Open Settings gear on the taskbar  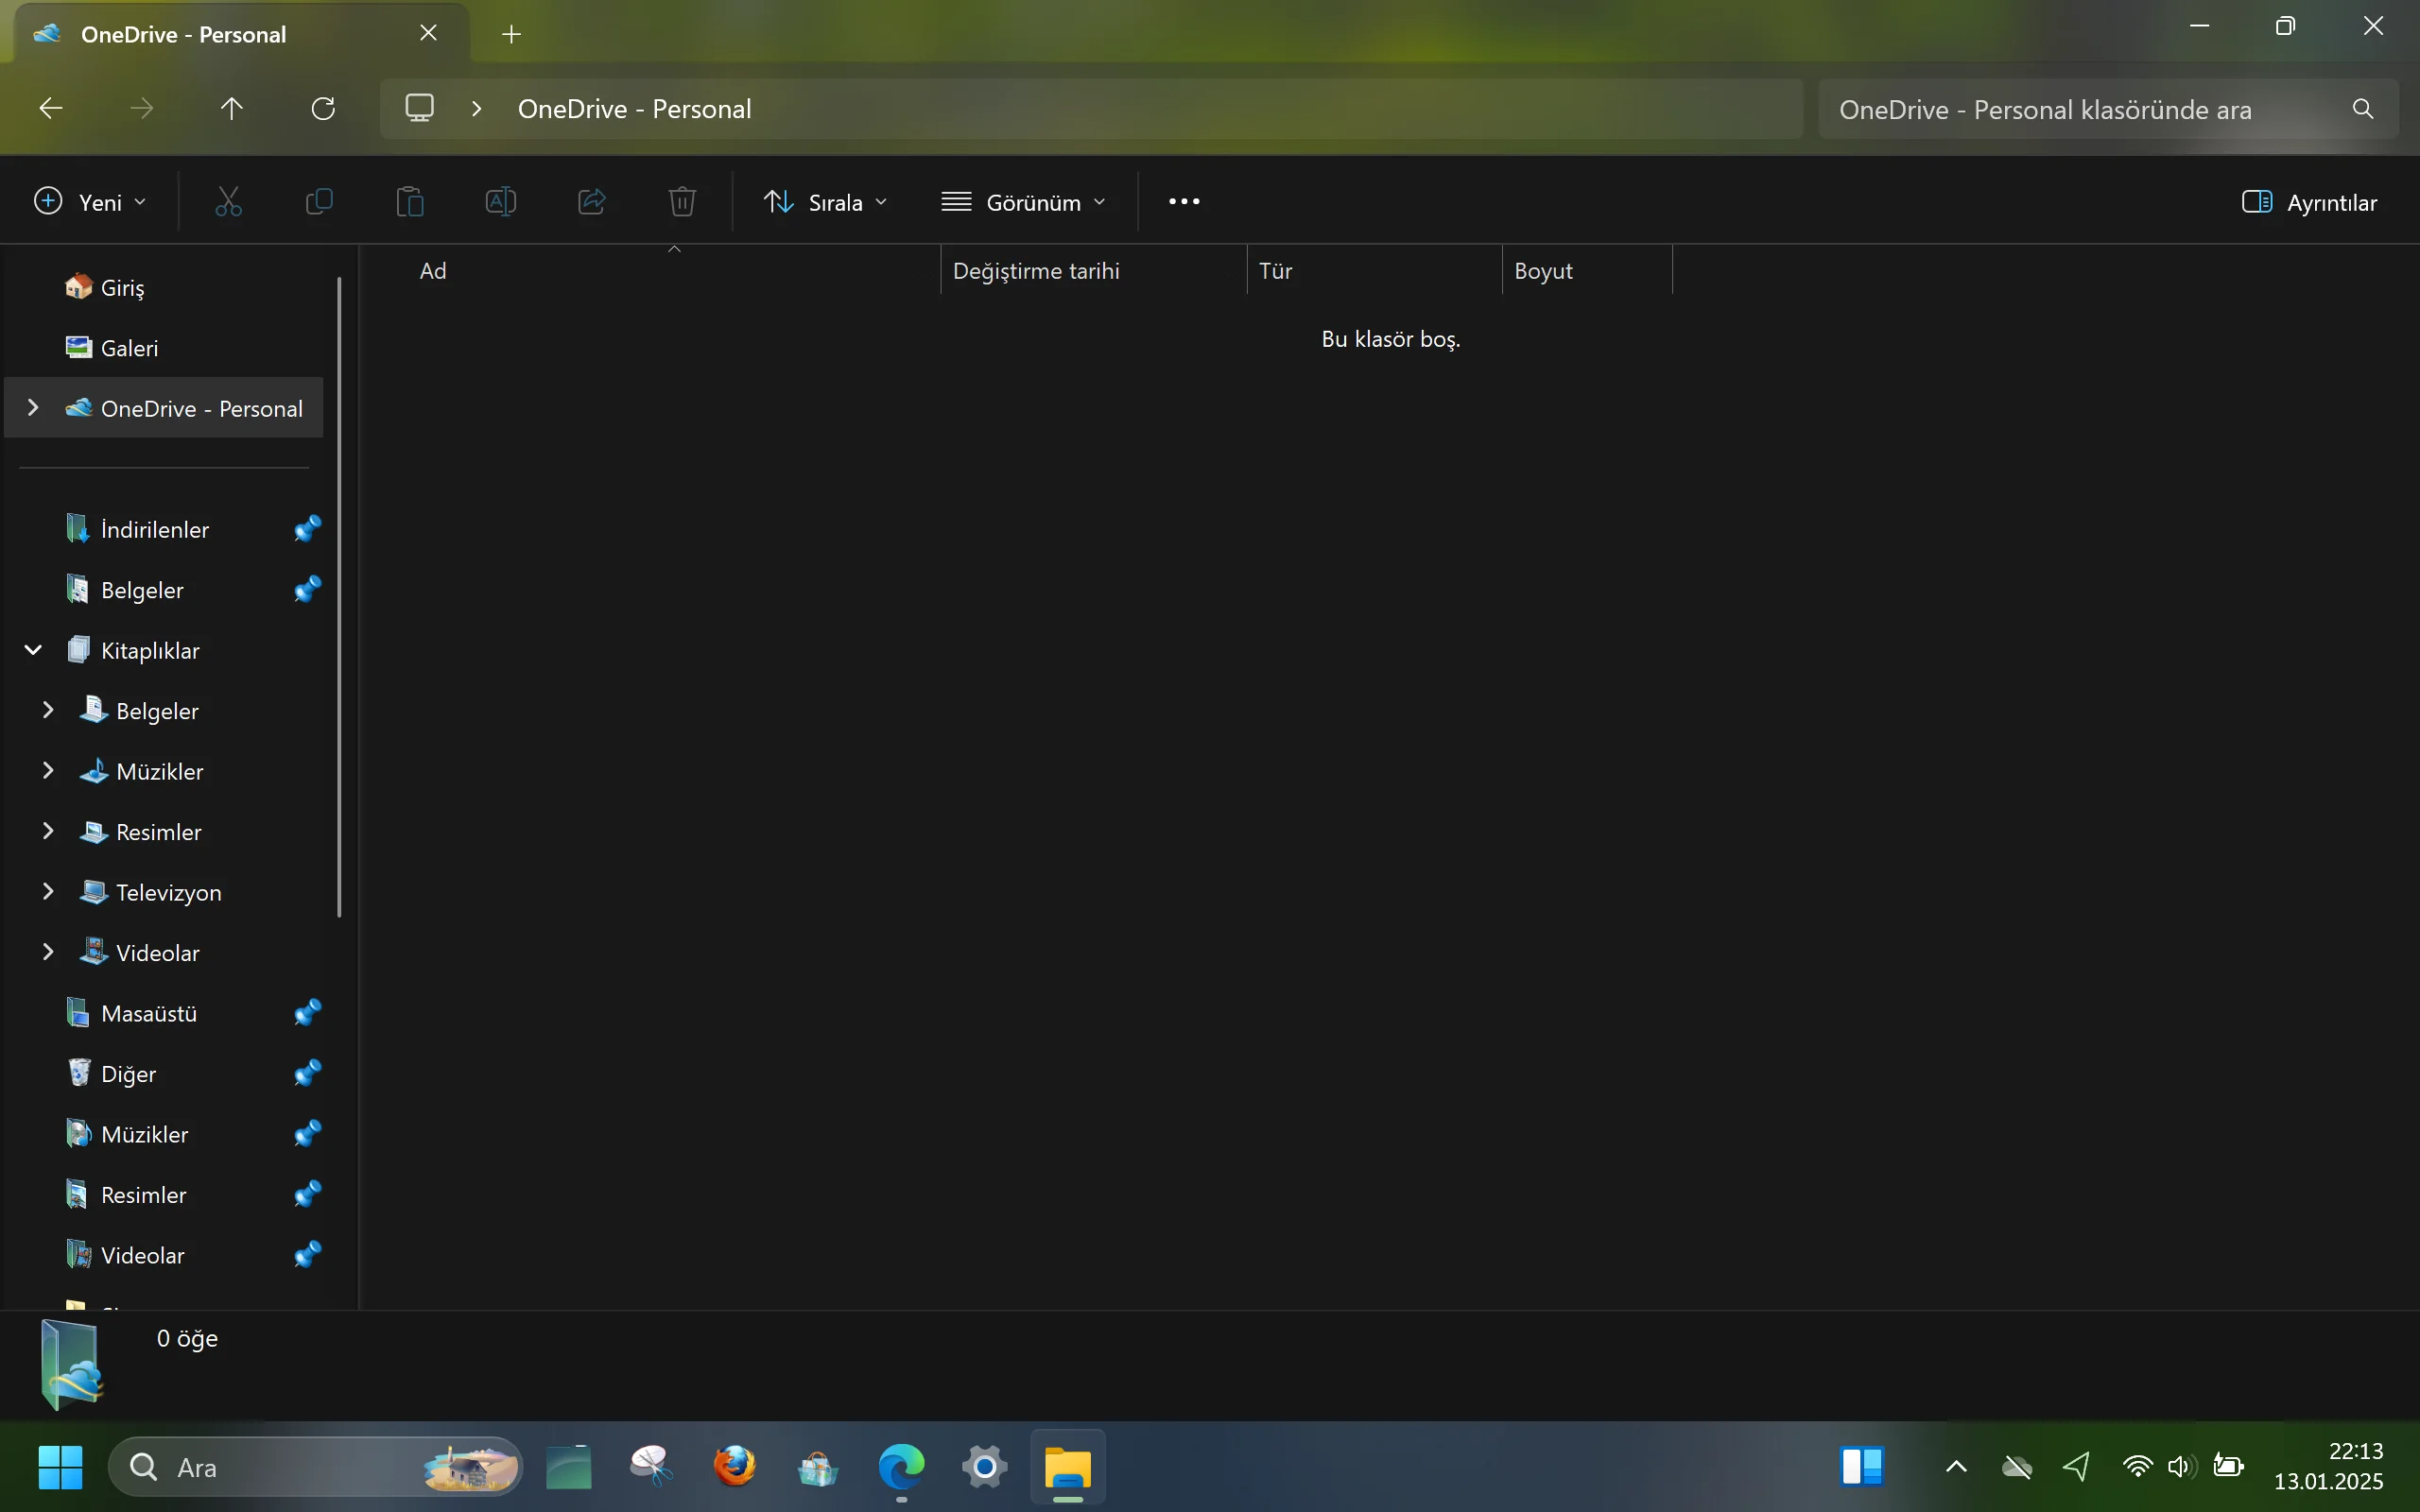click(x=985, y=1467)
